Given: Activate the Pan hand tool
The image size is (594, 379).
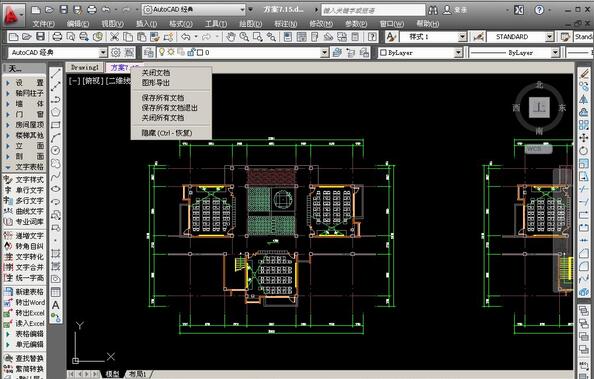Looking at the screenshot, I should (230, 37).
